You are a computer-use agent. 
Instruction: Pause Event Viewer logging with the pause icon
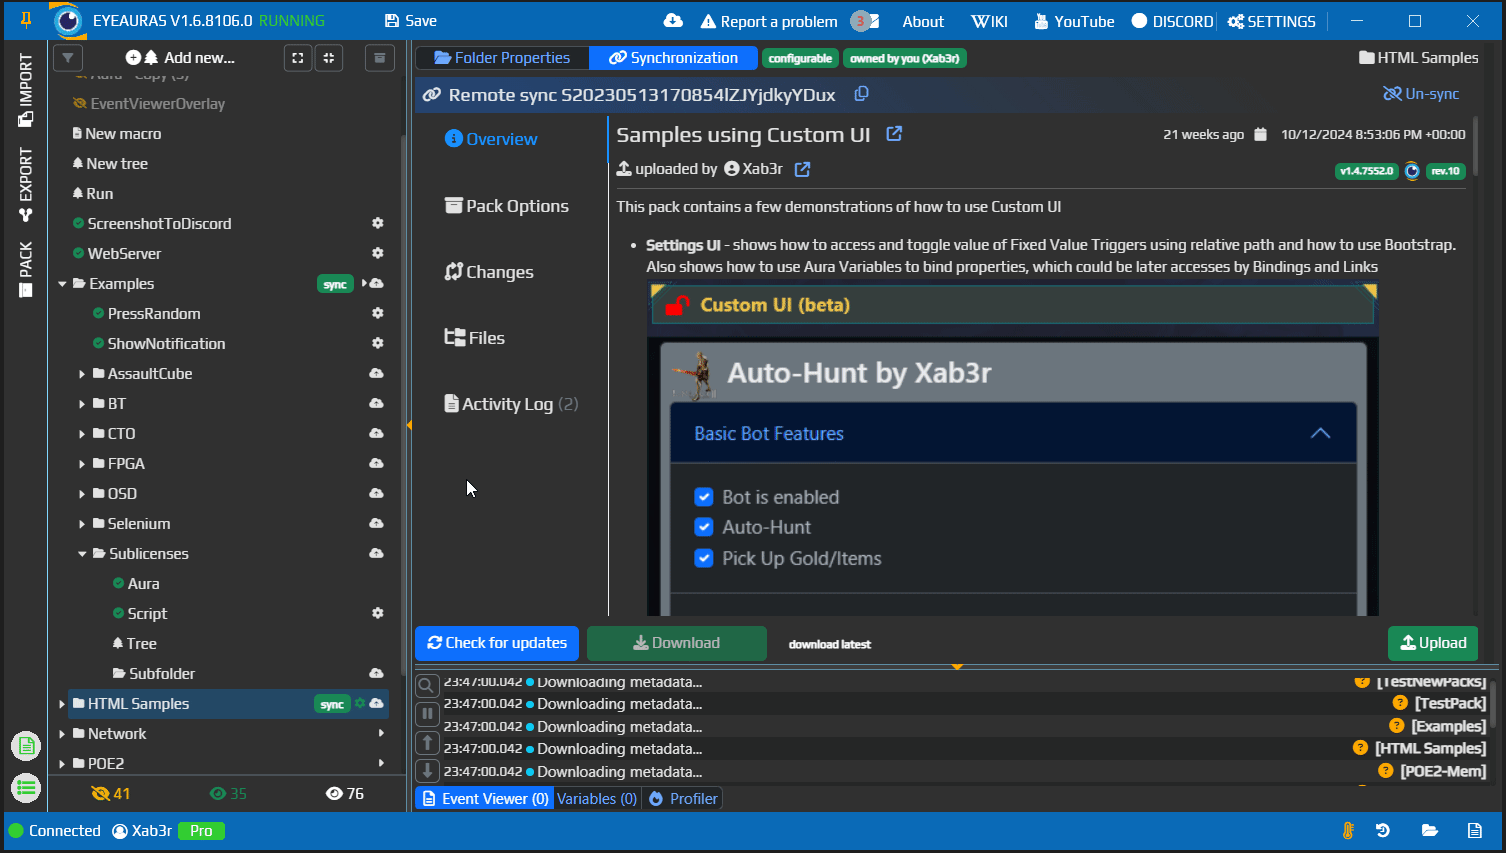[x=425, y=713]
